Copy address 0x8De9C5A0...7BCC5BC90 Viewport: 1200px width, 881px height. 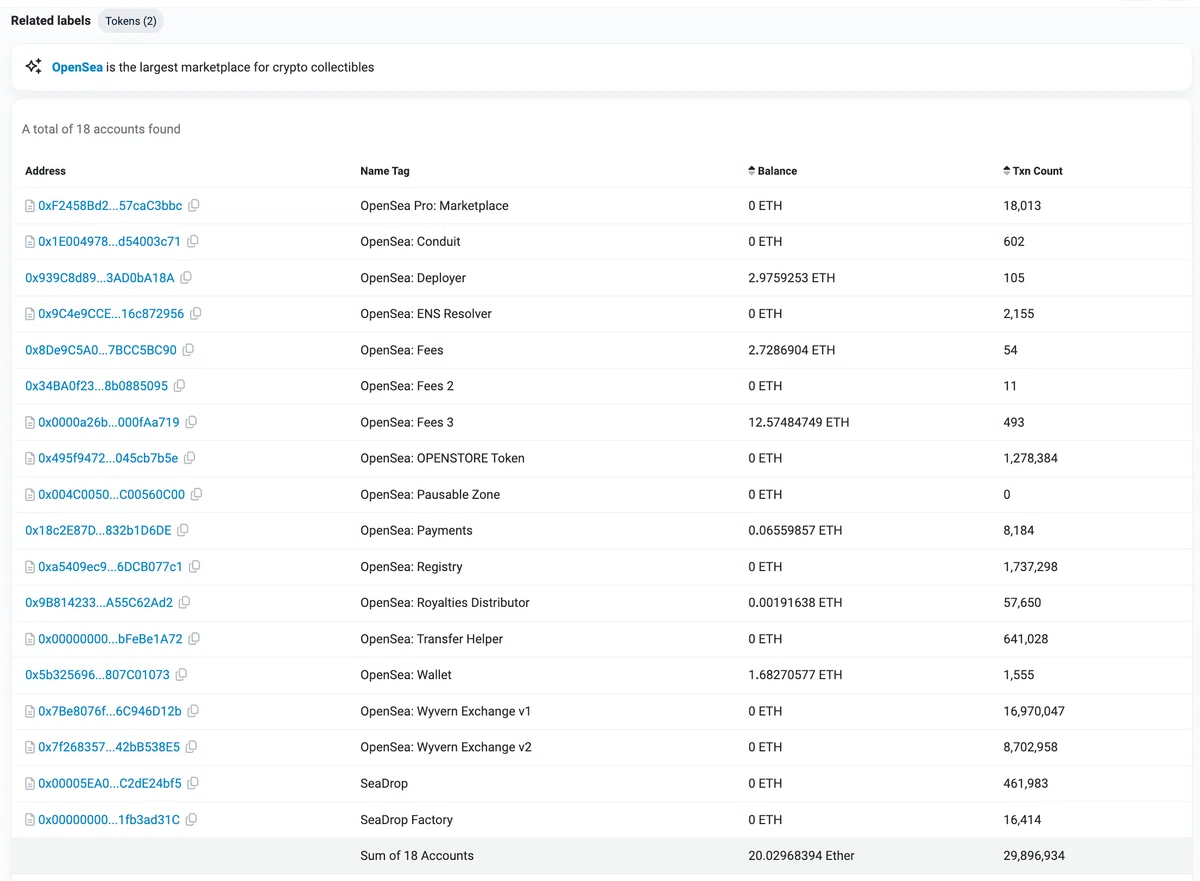click(188, 350)
